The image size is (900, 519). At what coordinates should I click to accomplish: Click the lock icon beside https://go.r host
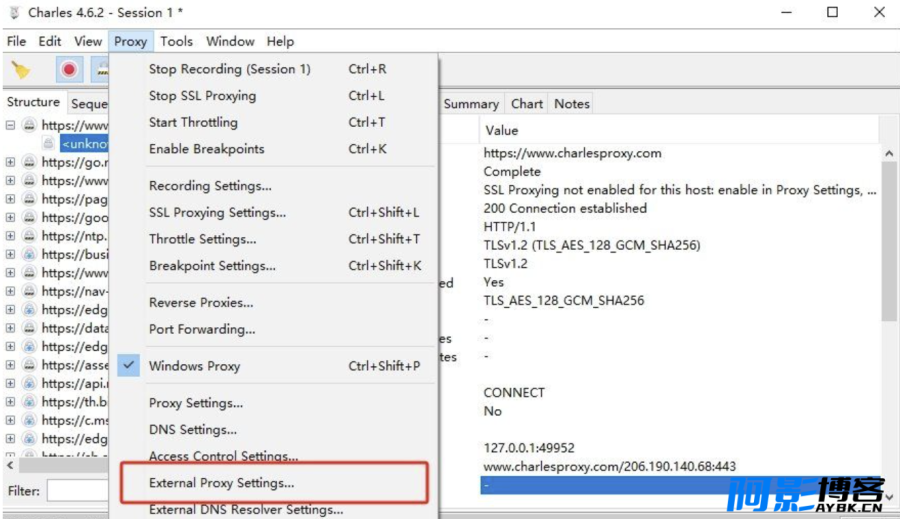[x=29, y=162]
